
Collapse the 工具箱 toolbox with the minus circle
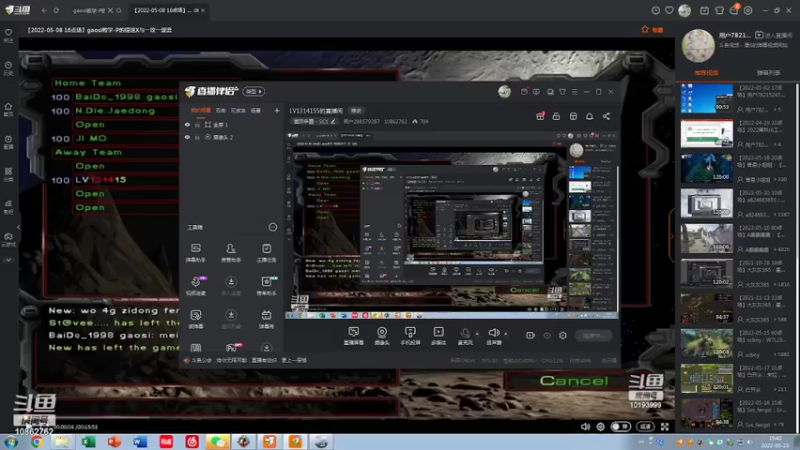[273, 227]
